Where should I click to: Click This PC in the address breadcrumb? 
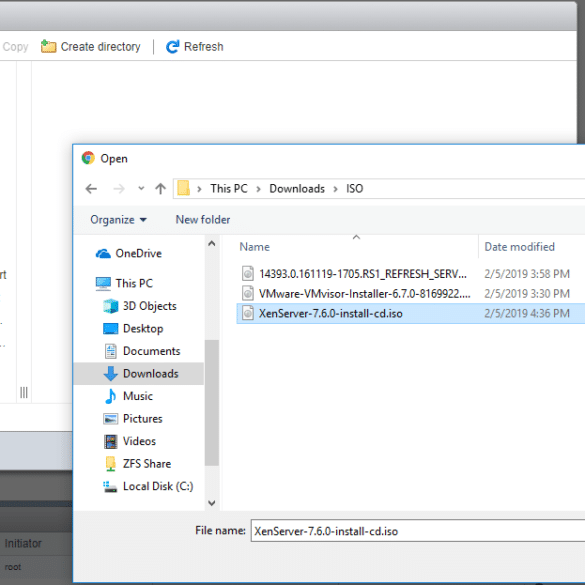point(229,189)
